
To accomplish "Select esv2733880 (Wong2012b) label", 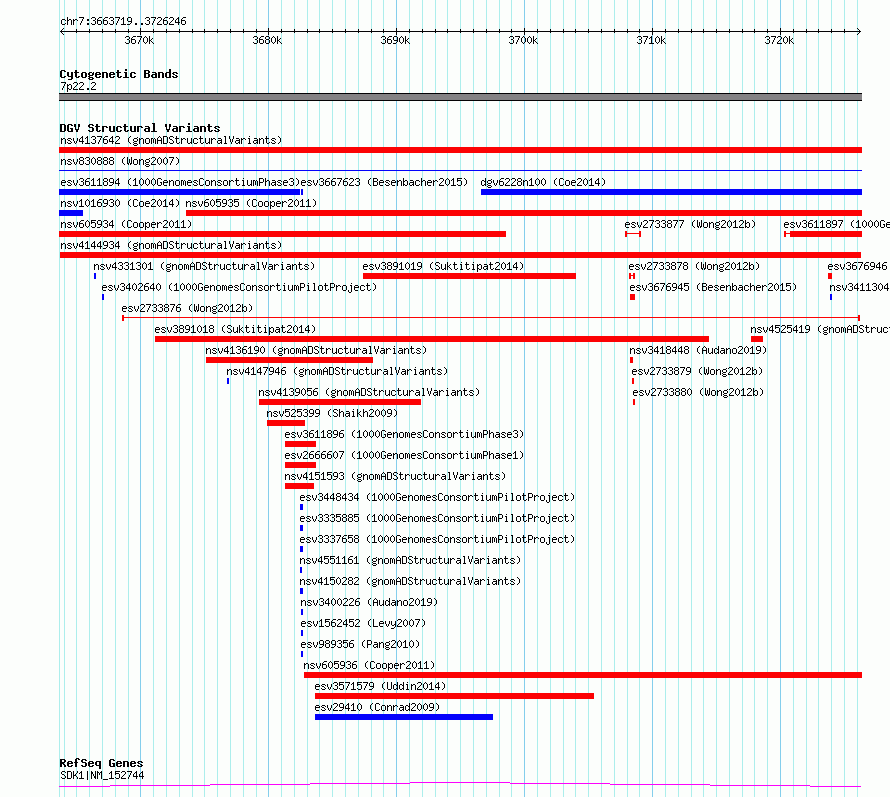I will [698, 392].
